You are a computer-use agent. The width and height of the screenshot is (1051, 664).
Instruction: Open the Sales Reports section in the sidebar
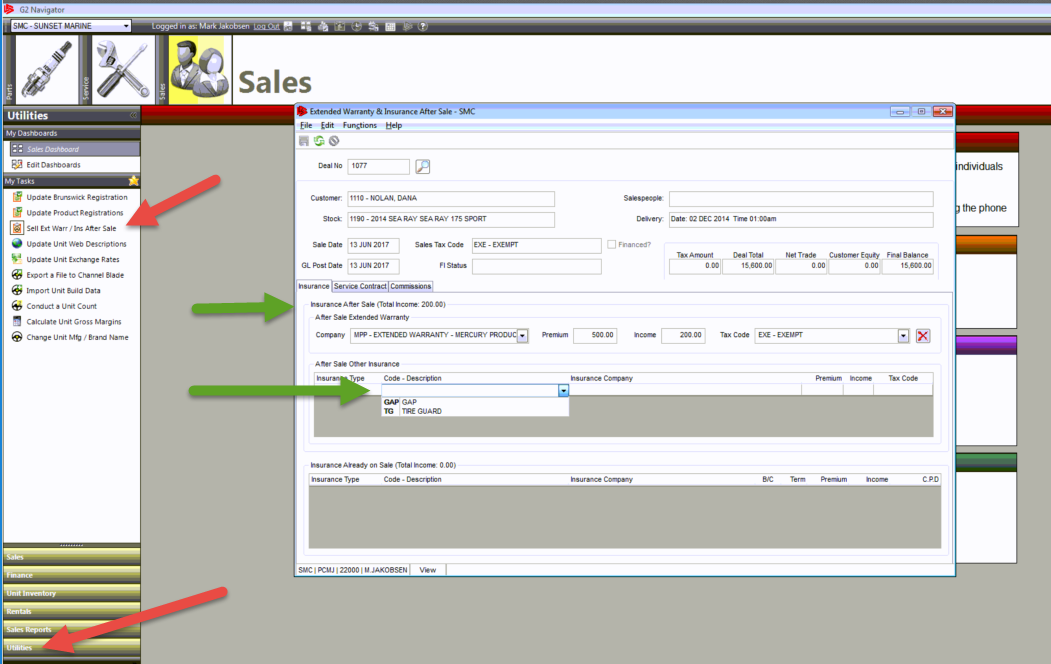72,629
